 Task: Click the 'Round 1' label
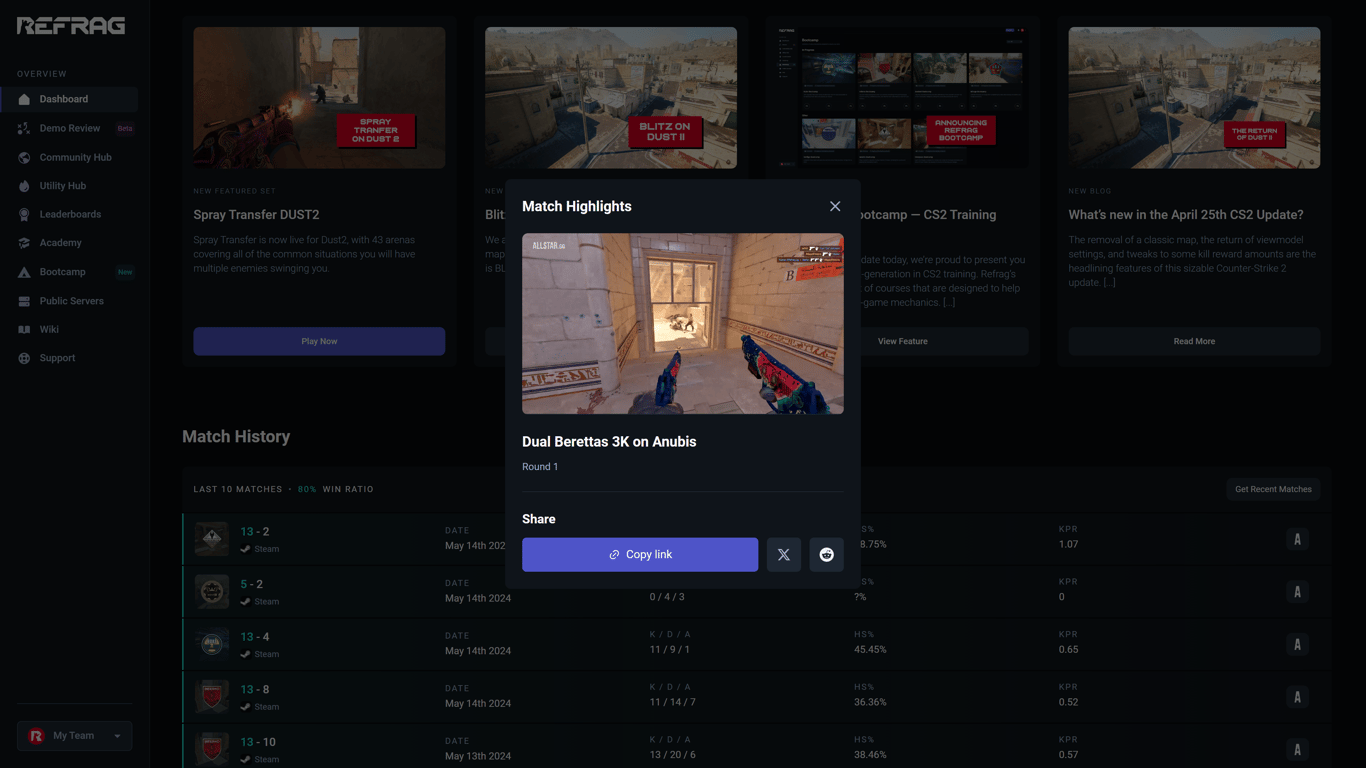coord(540,467)
